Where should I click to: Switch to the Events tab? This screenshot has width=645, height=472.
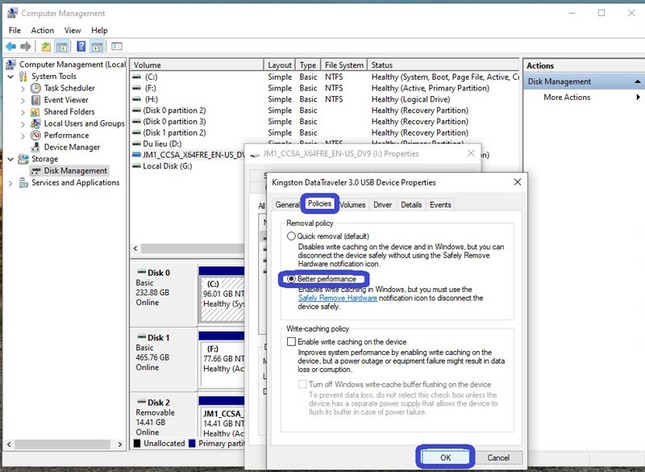(x=440, y=205)
